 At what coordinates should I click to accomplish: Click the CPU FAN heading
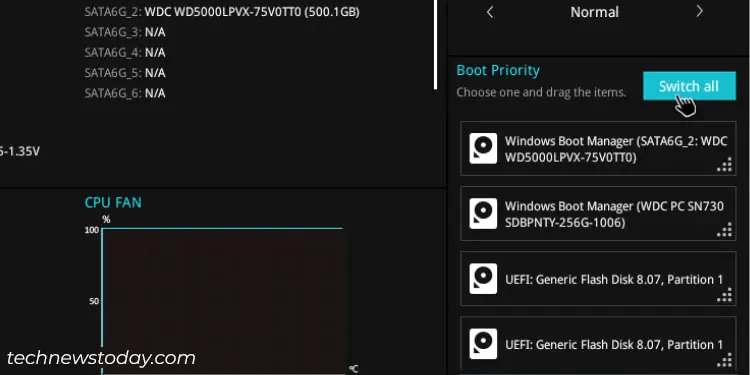click(113, 202)
